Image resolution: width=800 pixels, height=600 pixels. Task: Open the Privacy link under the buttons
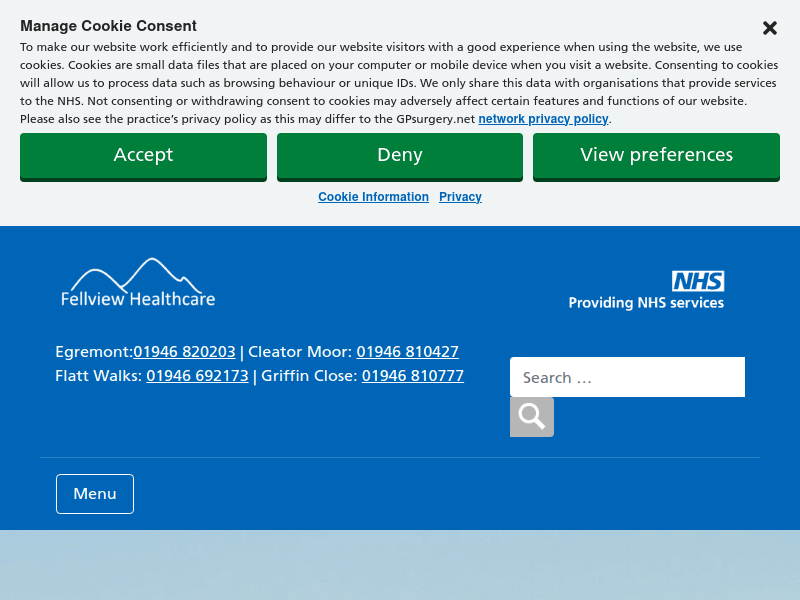(x=460, y=197)
